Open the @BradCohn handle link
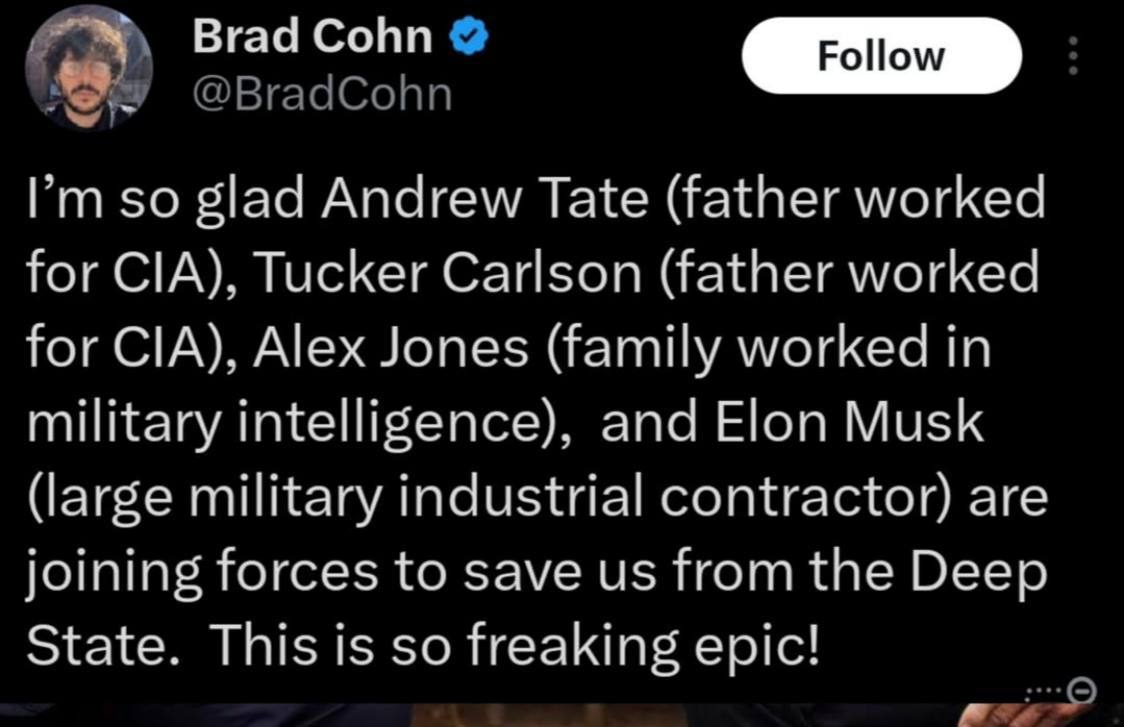 point(322,94)
